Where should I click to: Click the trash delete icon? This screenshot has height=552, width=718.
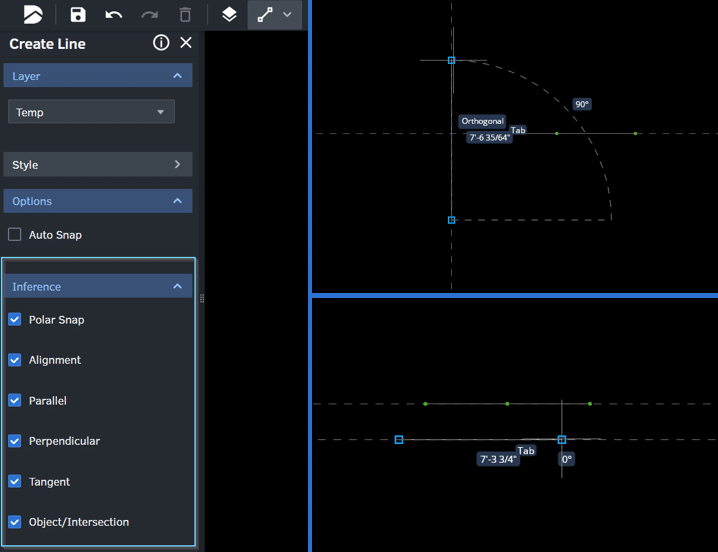click(185, 15)
